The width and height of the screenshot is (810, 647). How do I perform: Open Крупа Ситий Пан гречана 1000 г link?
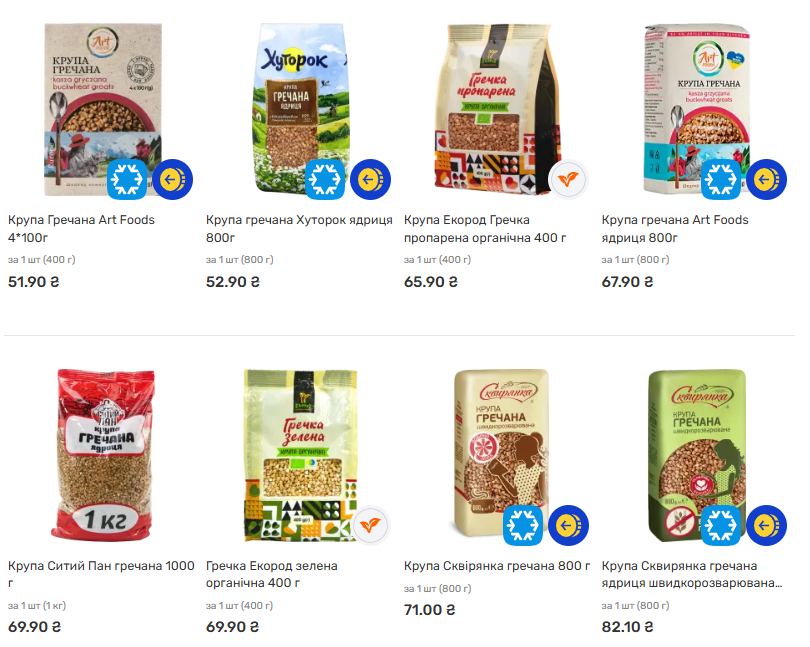point(101,574)
